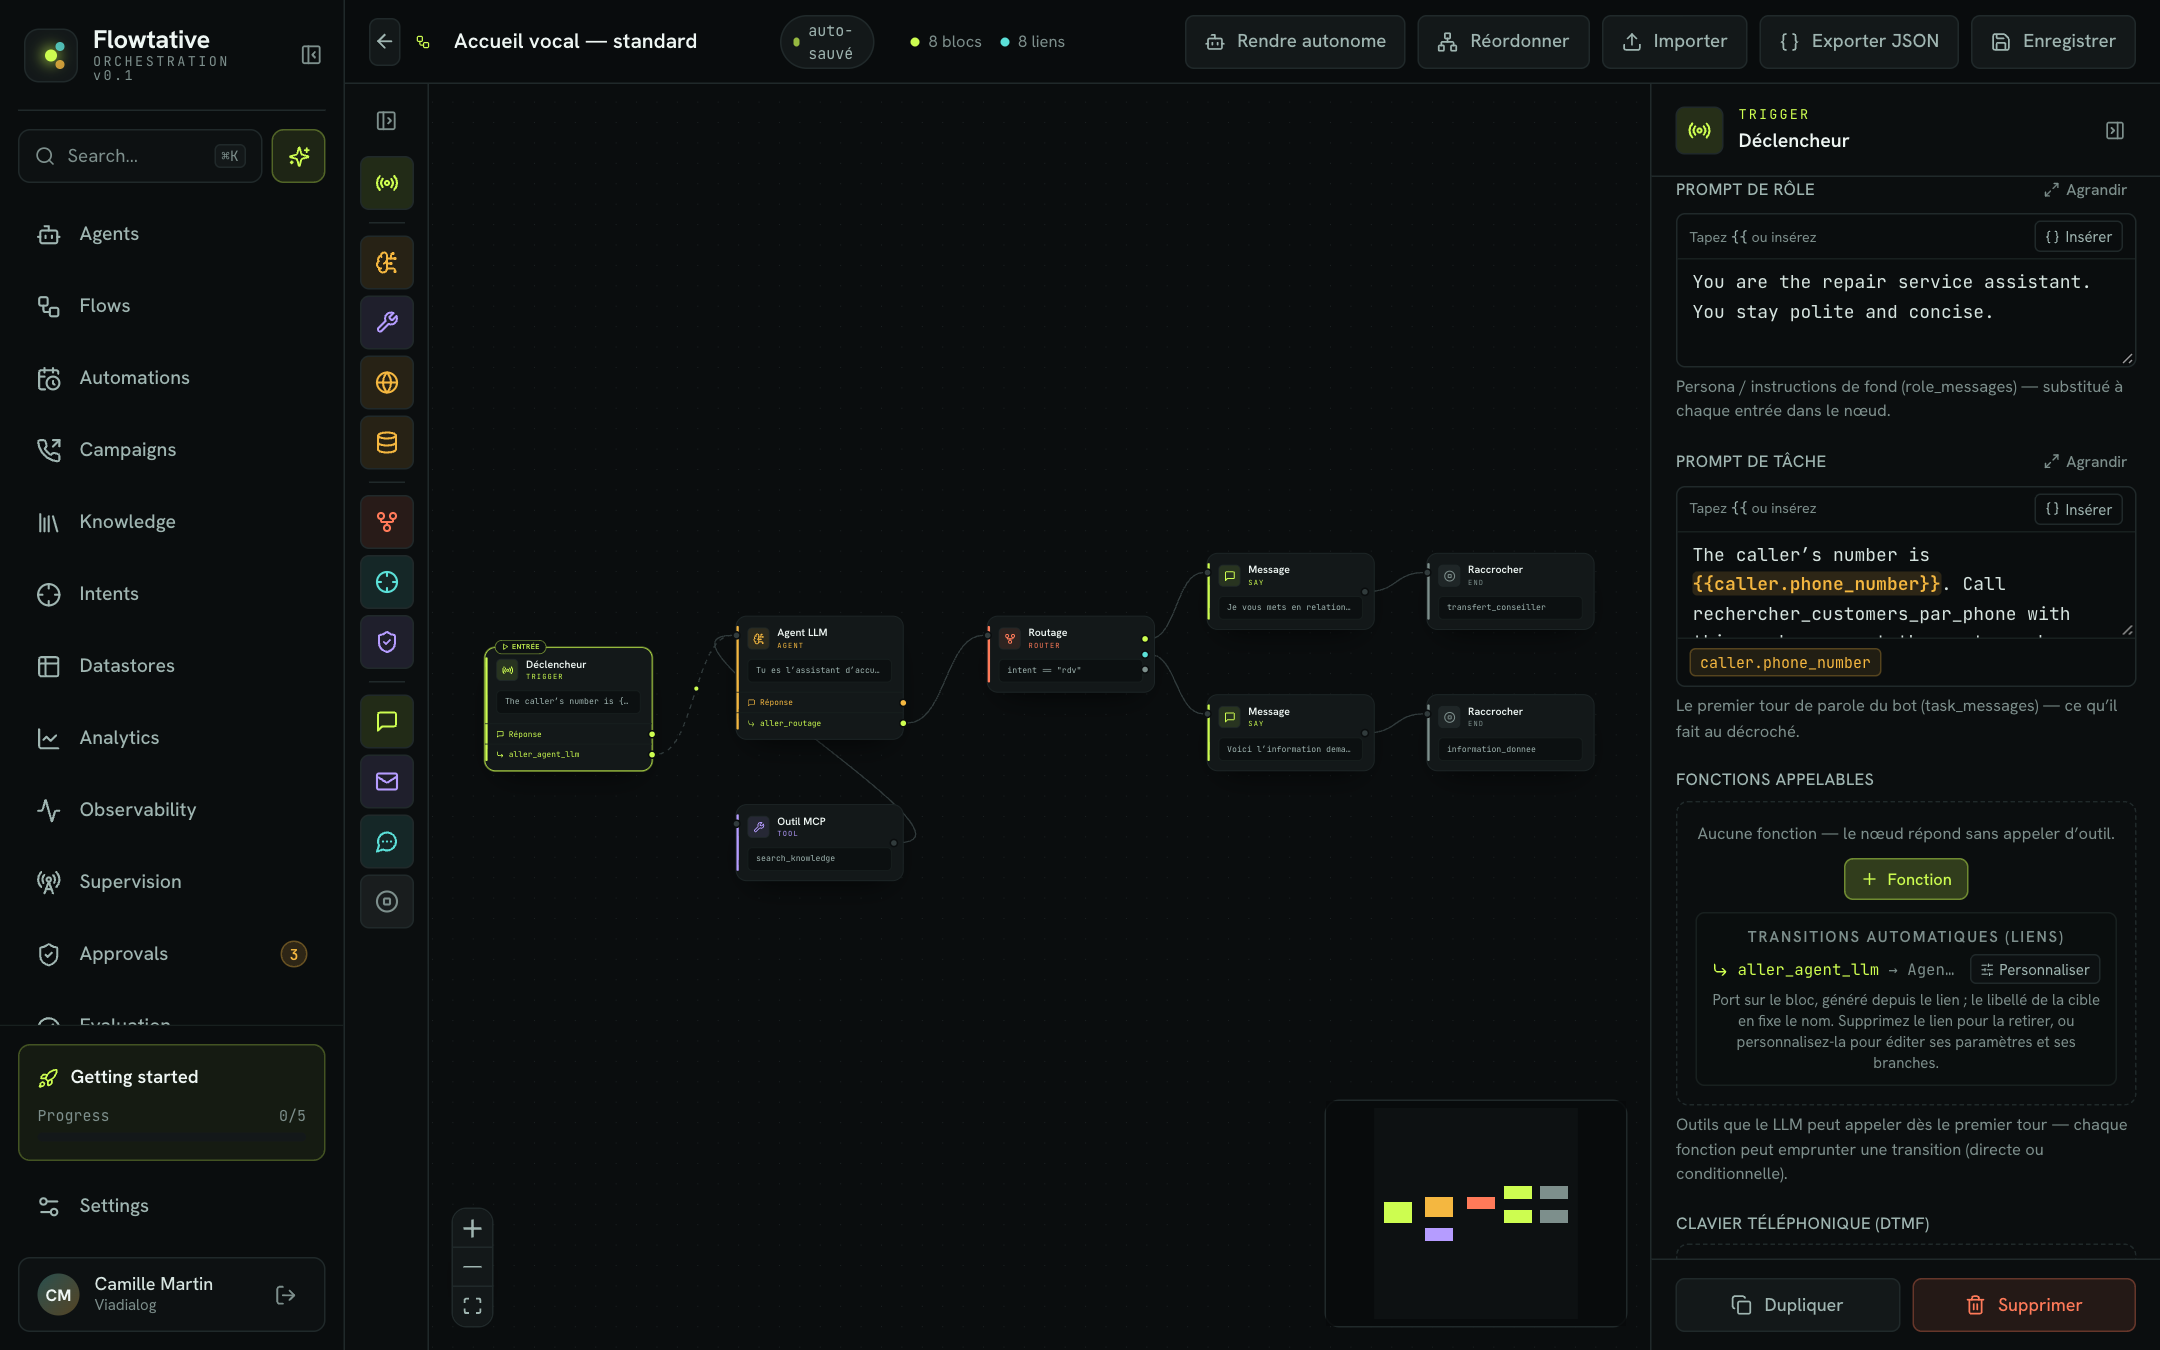The image size is (2160, 1350).
Task: Select the Trigger block icon in palette
Action: tap(387, 183)
